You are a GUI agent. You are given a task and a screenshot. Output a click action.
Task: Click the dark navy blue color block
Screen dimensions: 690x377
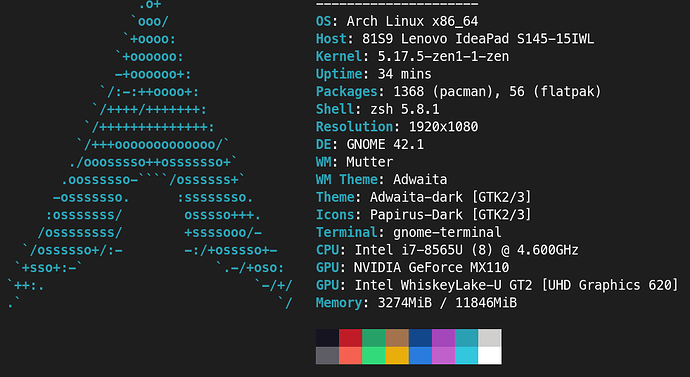(x=420, y=338)
